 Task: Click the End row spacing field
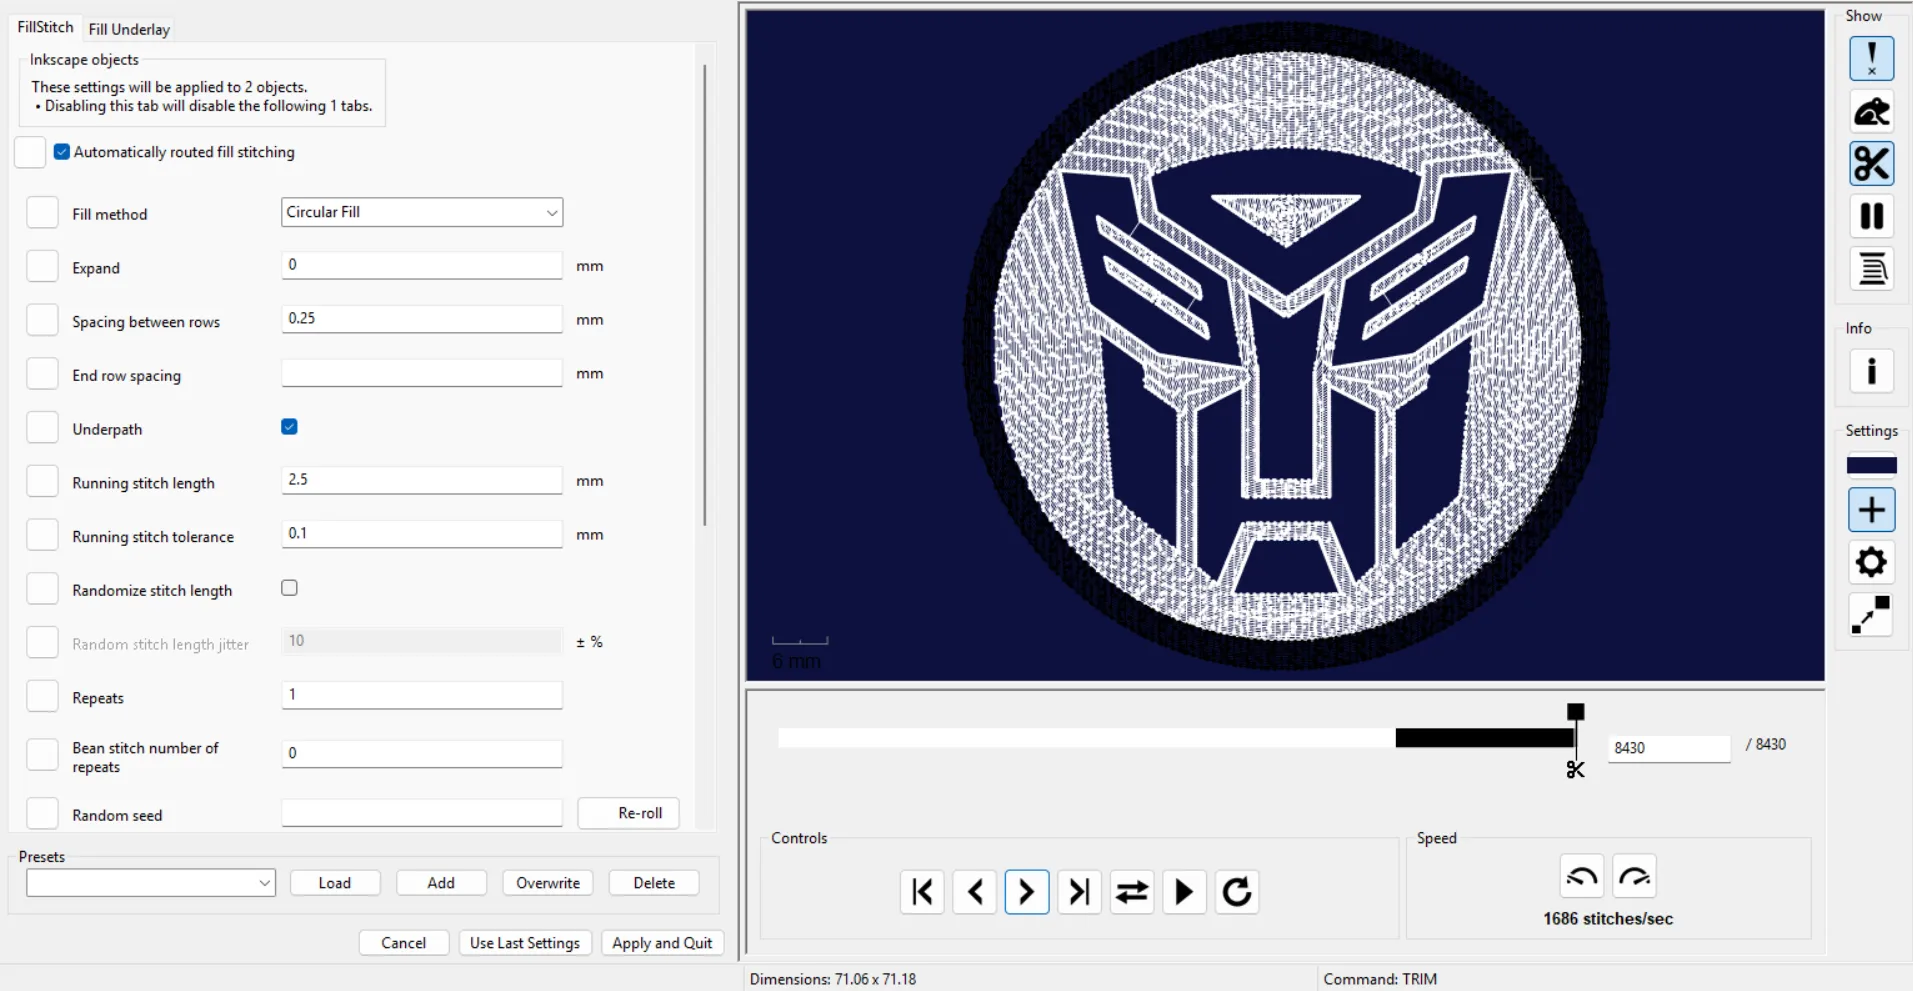click(422, 373)
